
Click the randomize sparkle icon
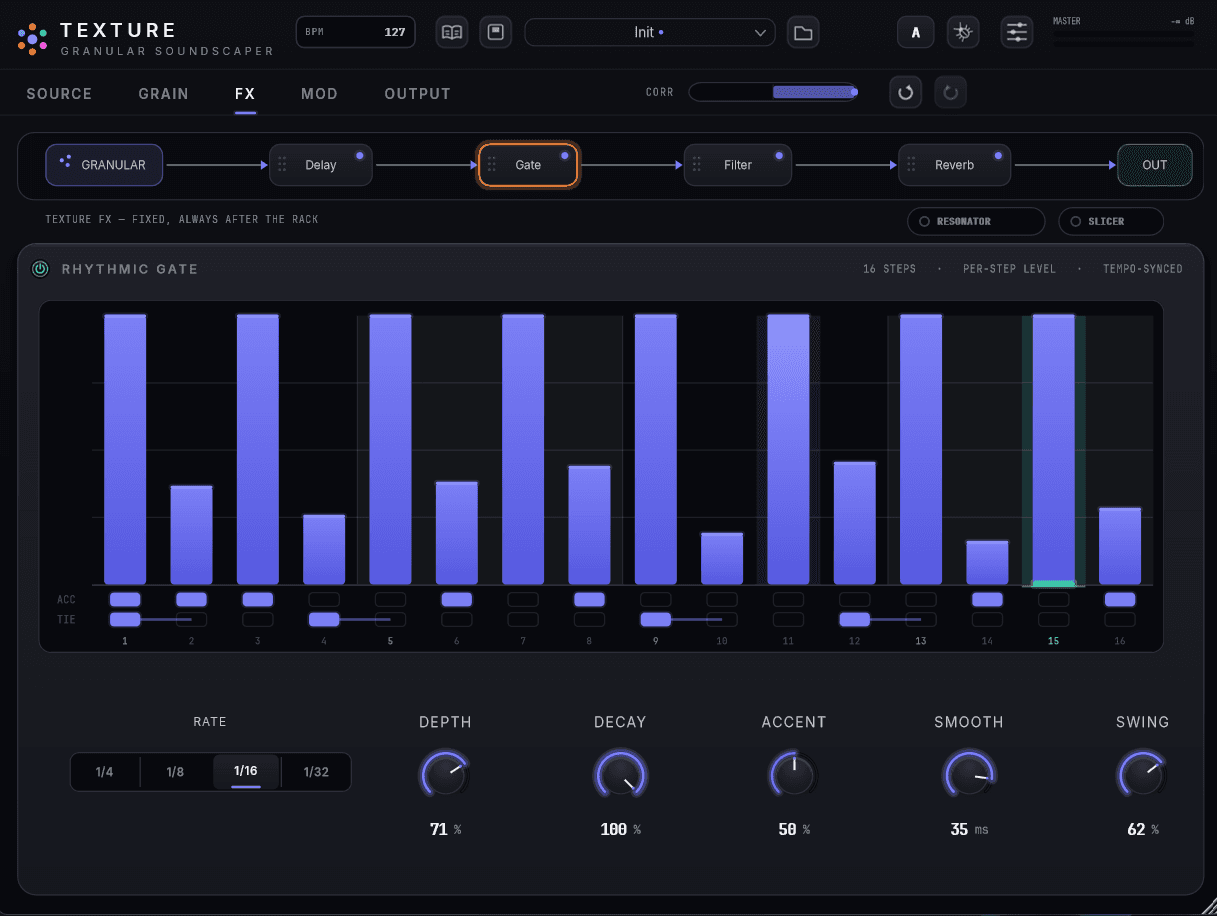pos(963,32)
